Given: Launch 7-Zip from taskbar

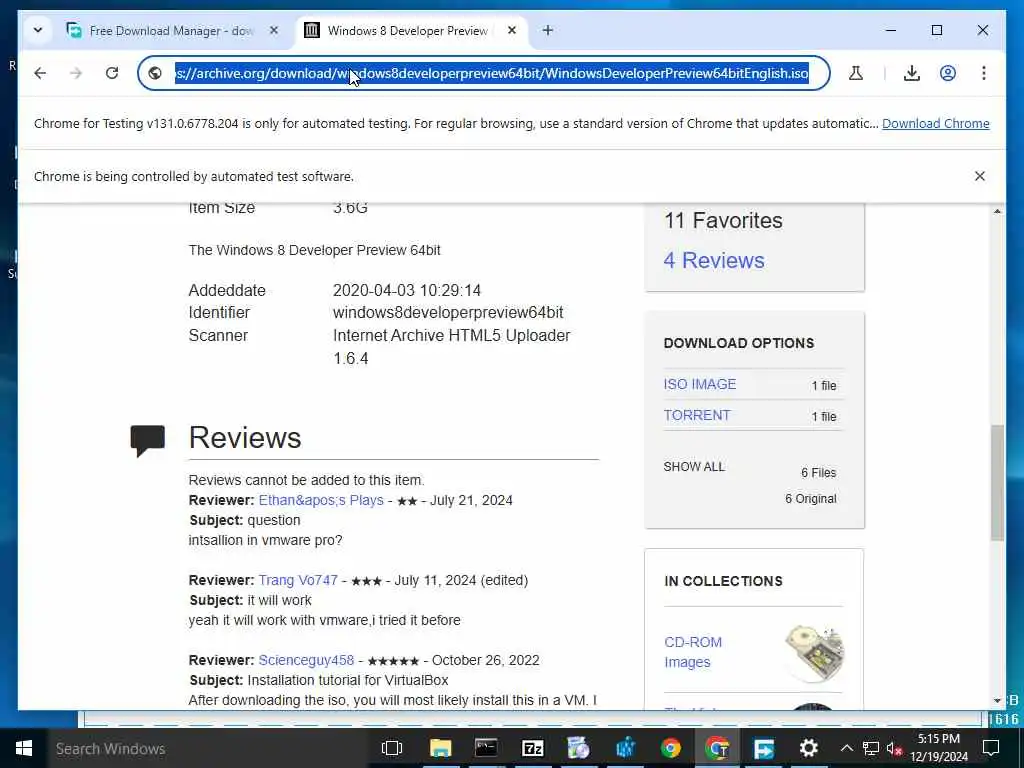Looking at the screenshot, I should click(x=532, y=748).
